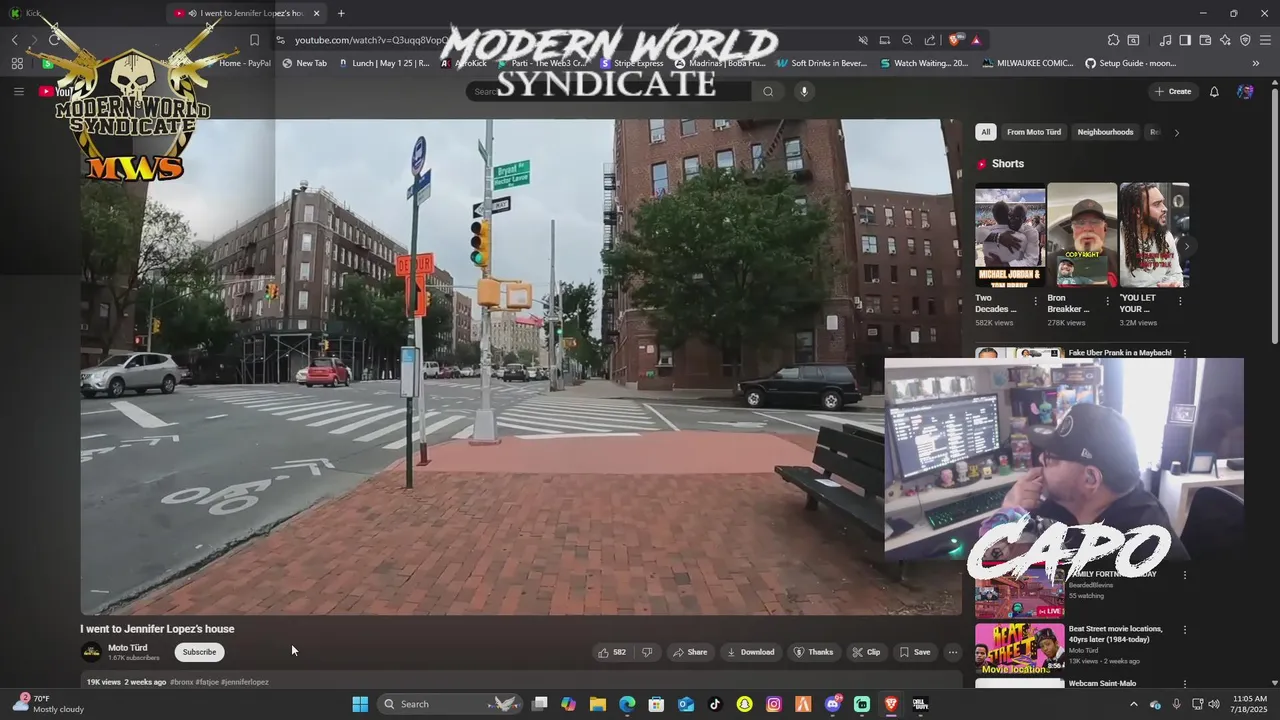The height and width of the screenshot is (720, 1280).
Task: Open browser extensions puzzle icon
Action: click(1113, 40)
